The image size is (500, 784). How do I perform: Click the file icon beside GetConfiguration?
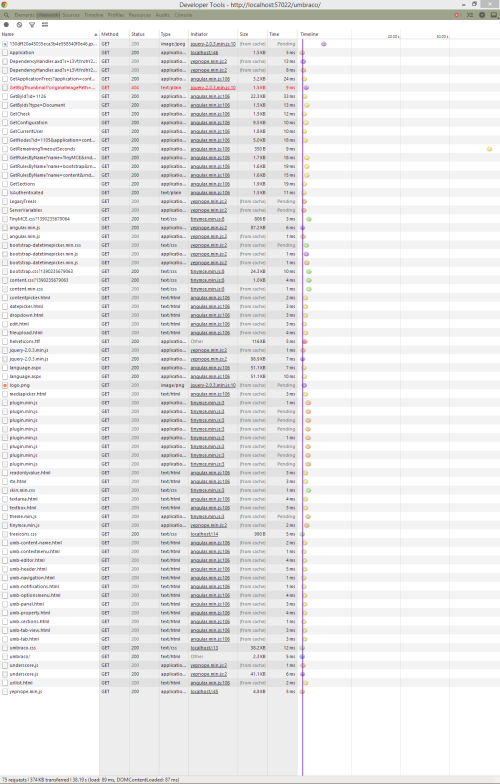[5, 122]
